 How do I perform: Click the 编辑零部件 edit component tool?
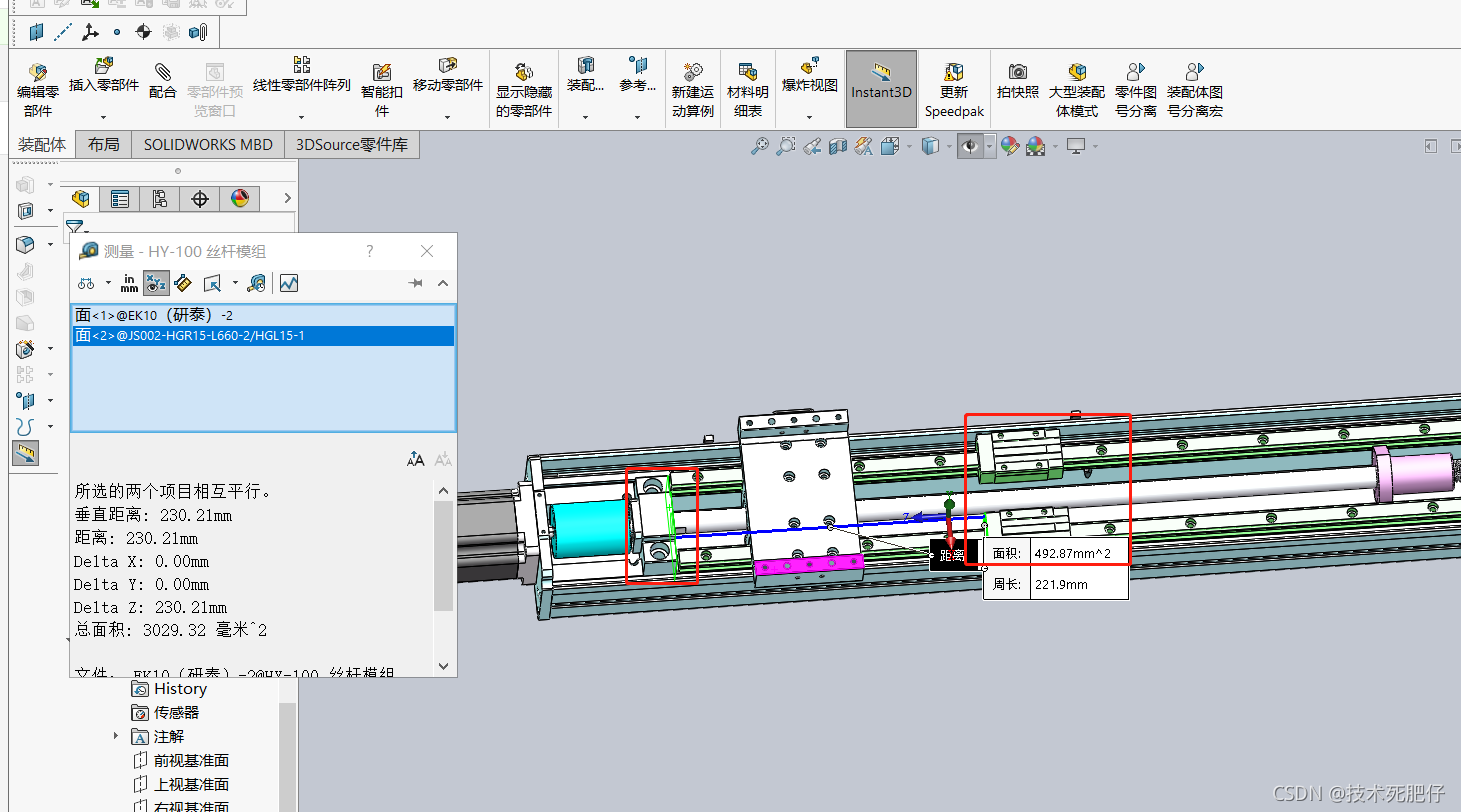[38, 91]
